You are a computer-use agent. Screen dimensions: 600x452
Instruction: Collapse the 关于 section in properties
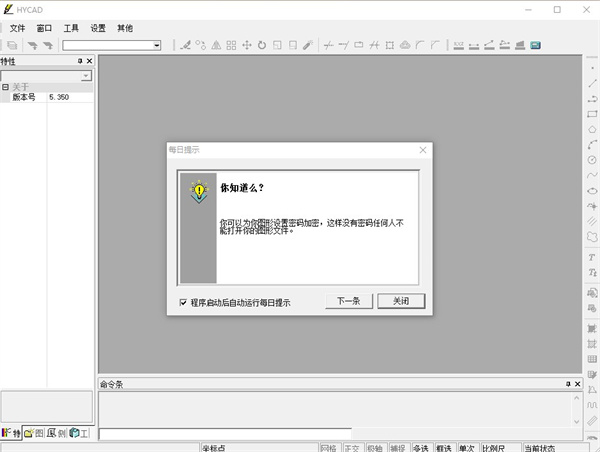click(x=5, y=87)
